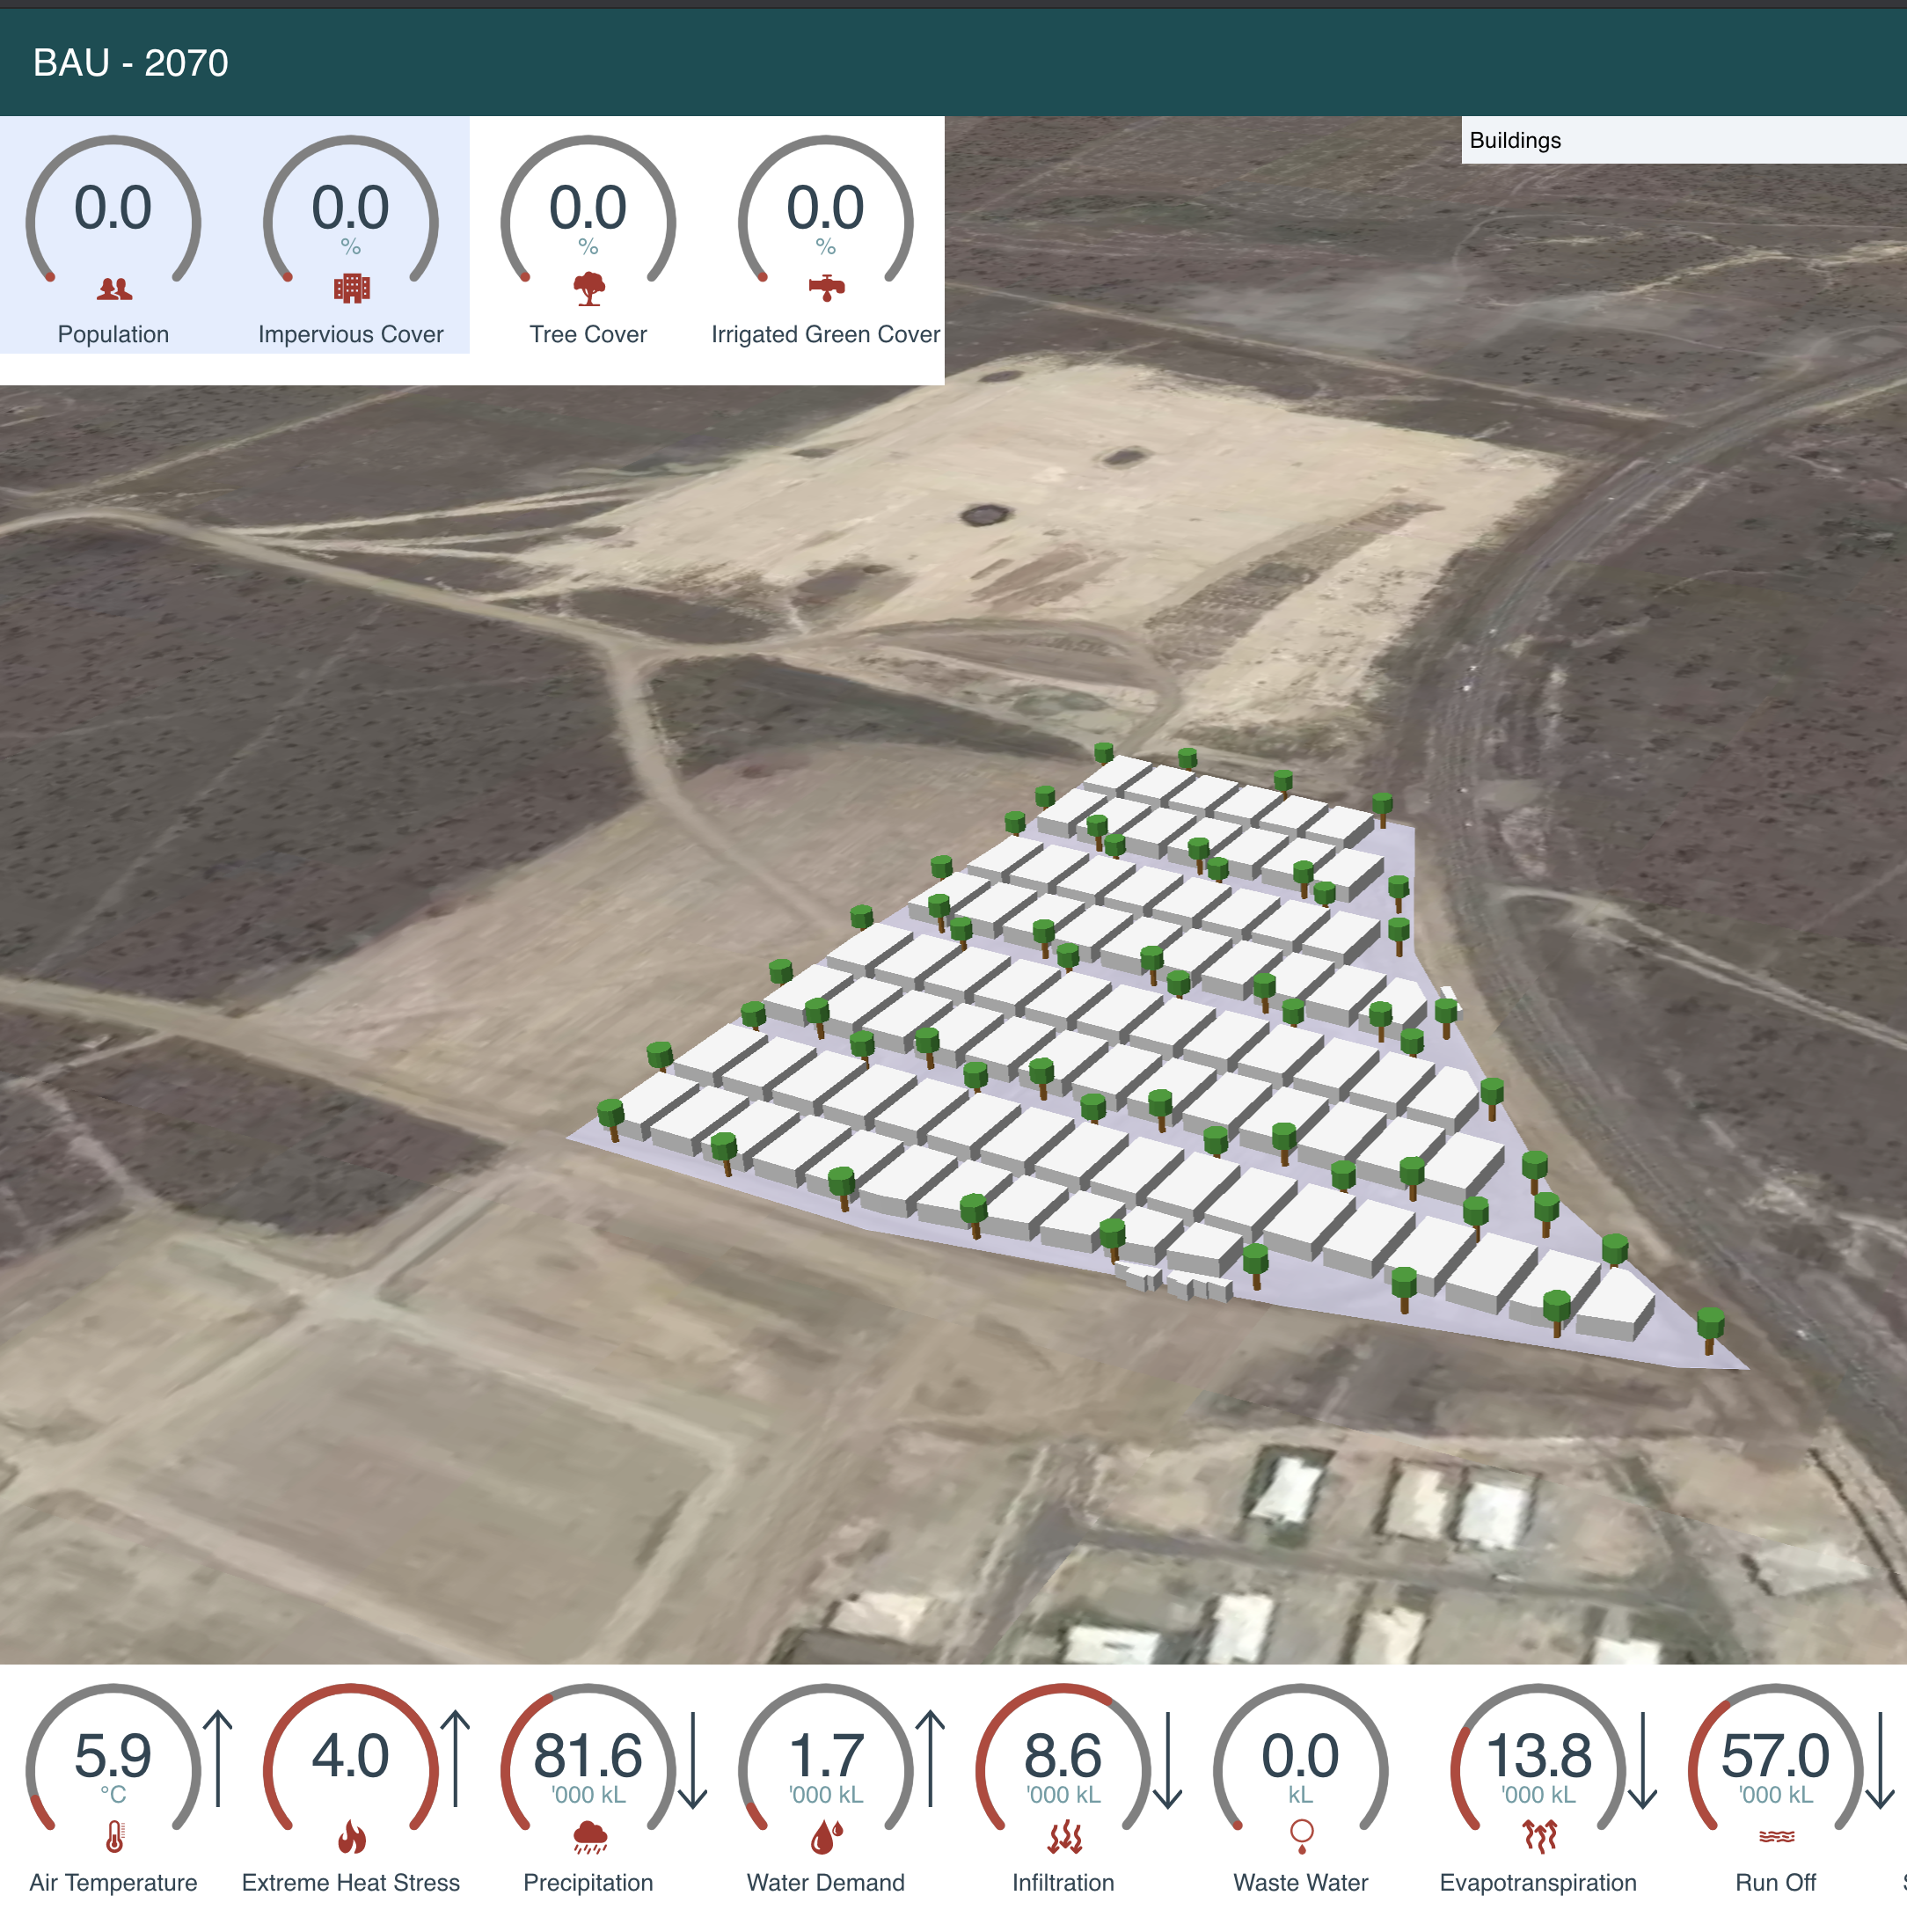Click the Extreme Heat Stress label
The height and width of the screenshot is (1932, 1907).
[x=351, y=1883]
